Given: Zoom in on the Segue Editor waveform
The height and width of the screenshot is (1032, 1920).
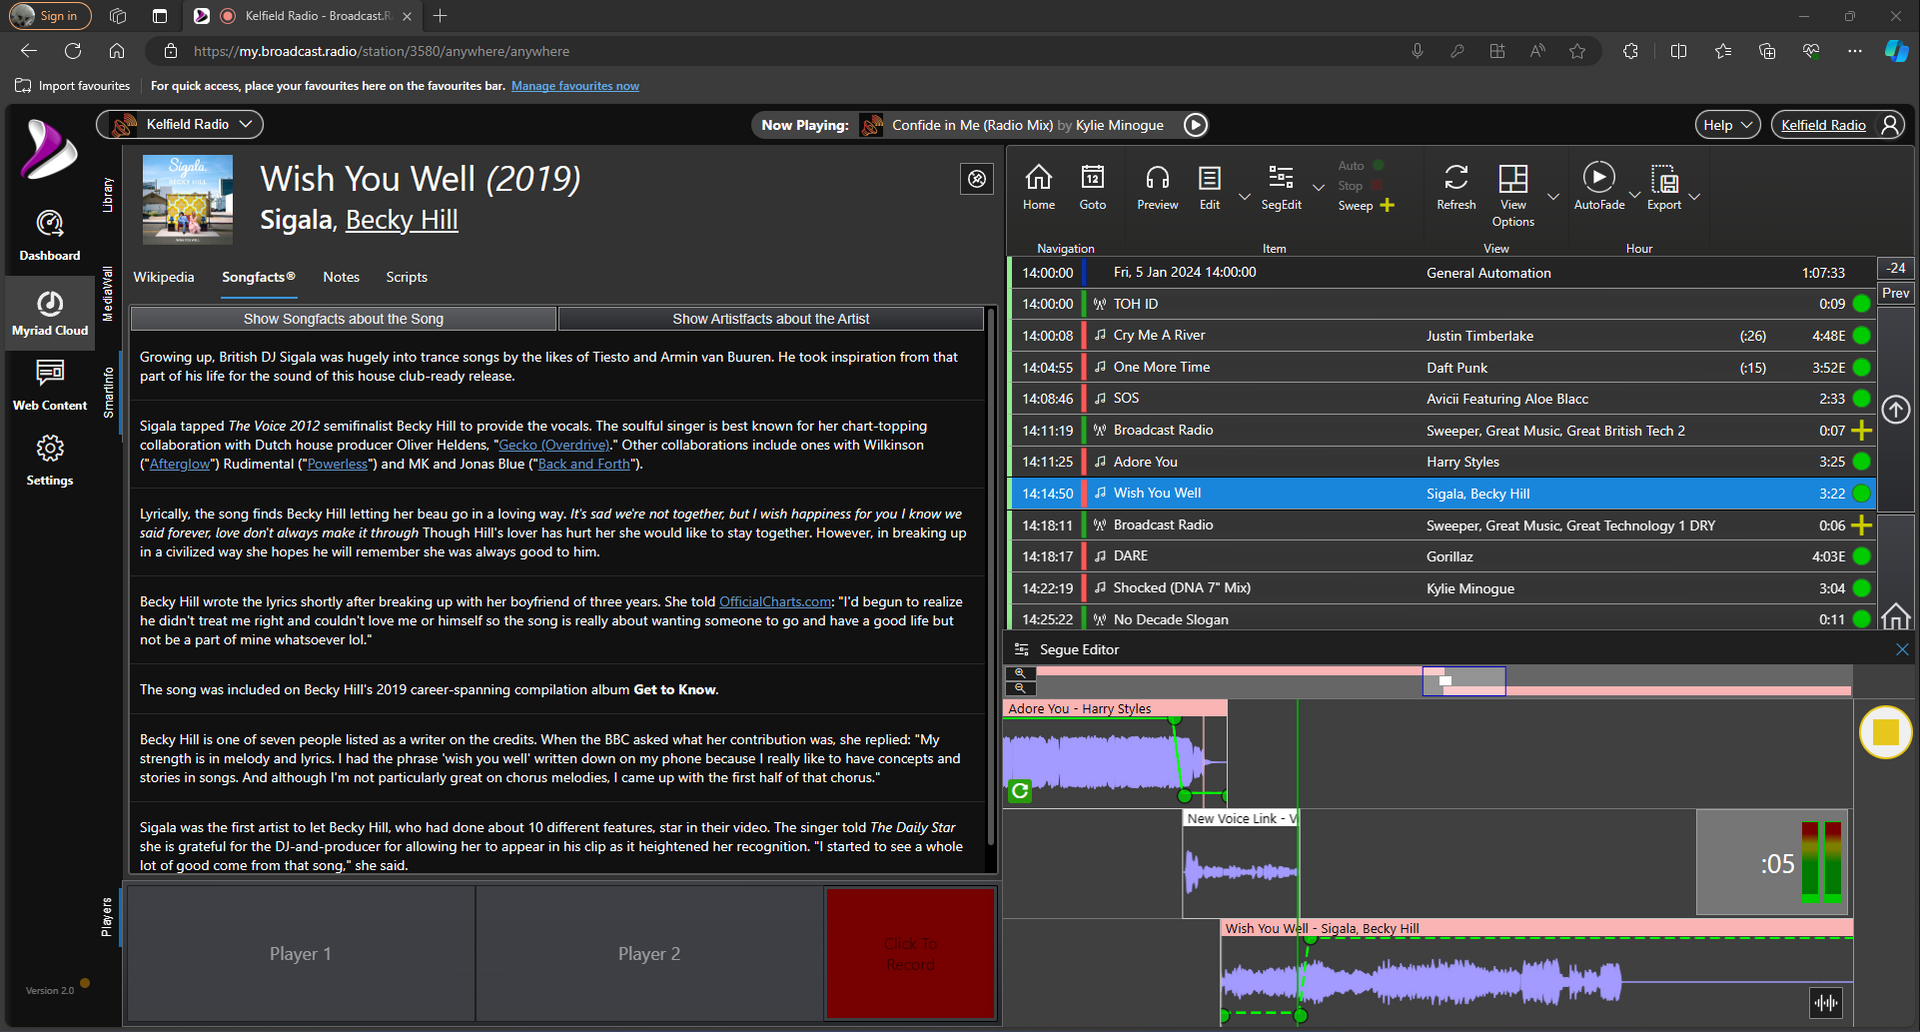Looking at the screenshot, I should click(1020, 672).
